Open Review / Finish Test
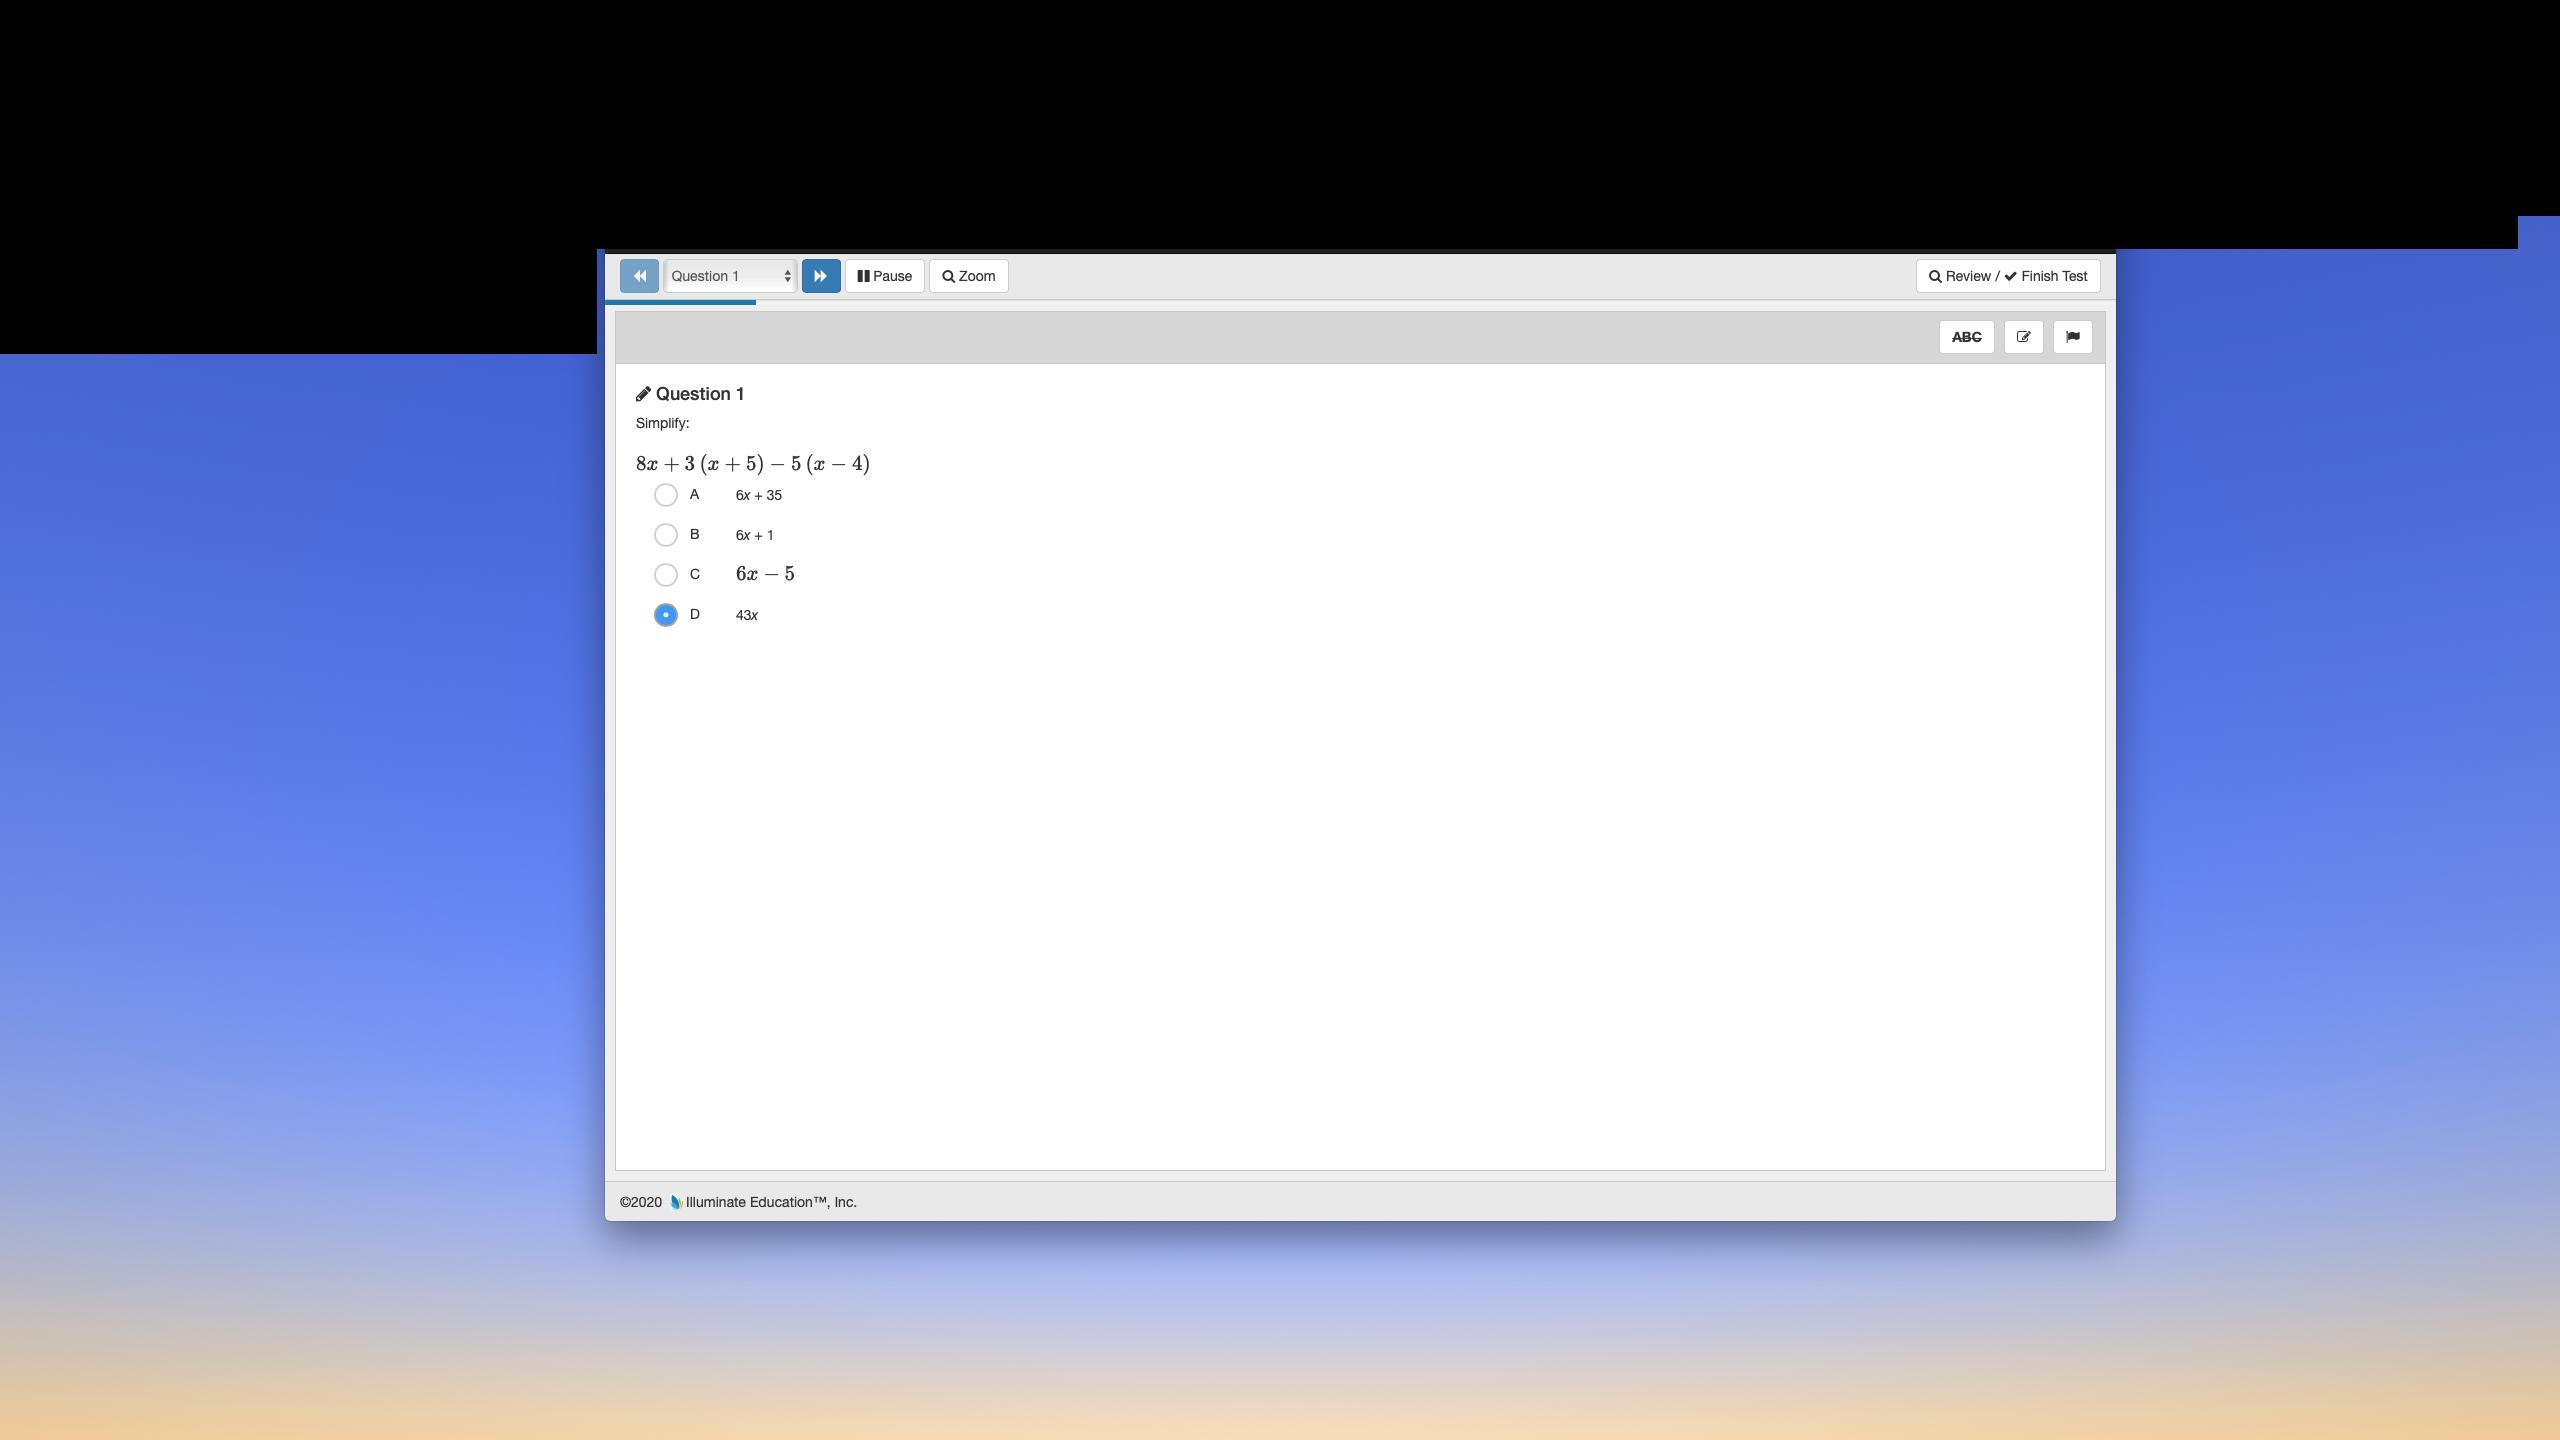The width and height of the screenshot is (2560, 1440). click(2007, 276)
